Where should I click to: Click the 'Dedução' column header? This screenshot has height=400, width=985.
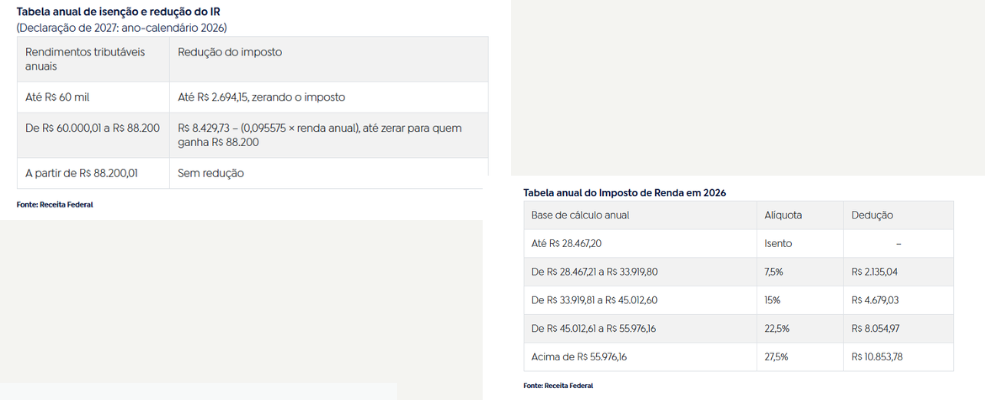pyautogui.click(x=872, y=215)
